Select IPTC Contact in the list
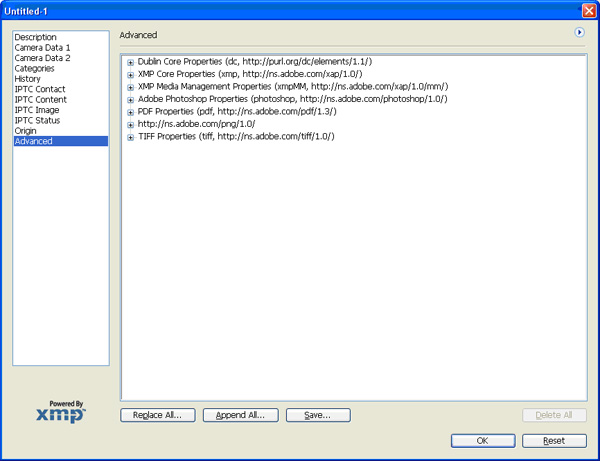The height and width of the screenshot is (461, 600). click(x=39, y=90)
